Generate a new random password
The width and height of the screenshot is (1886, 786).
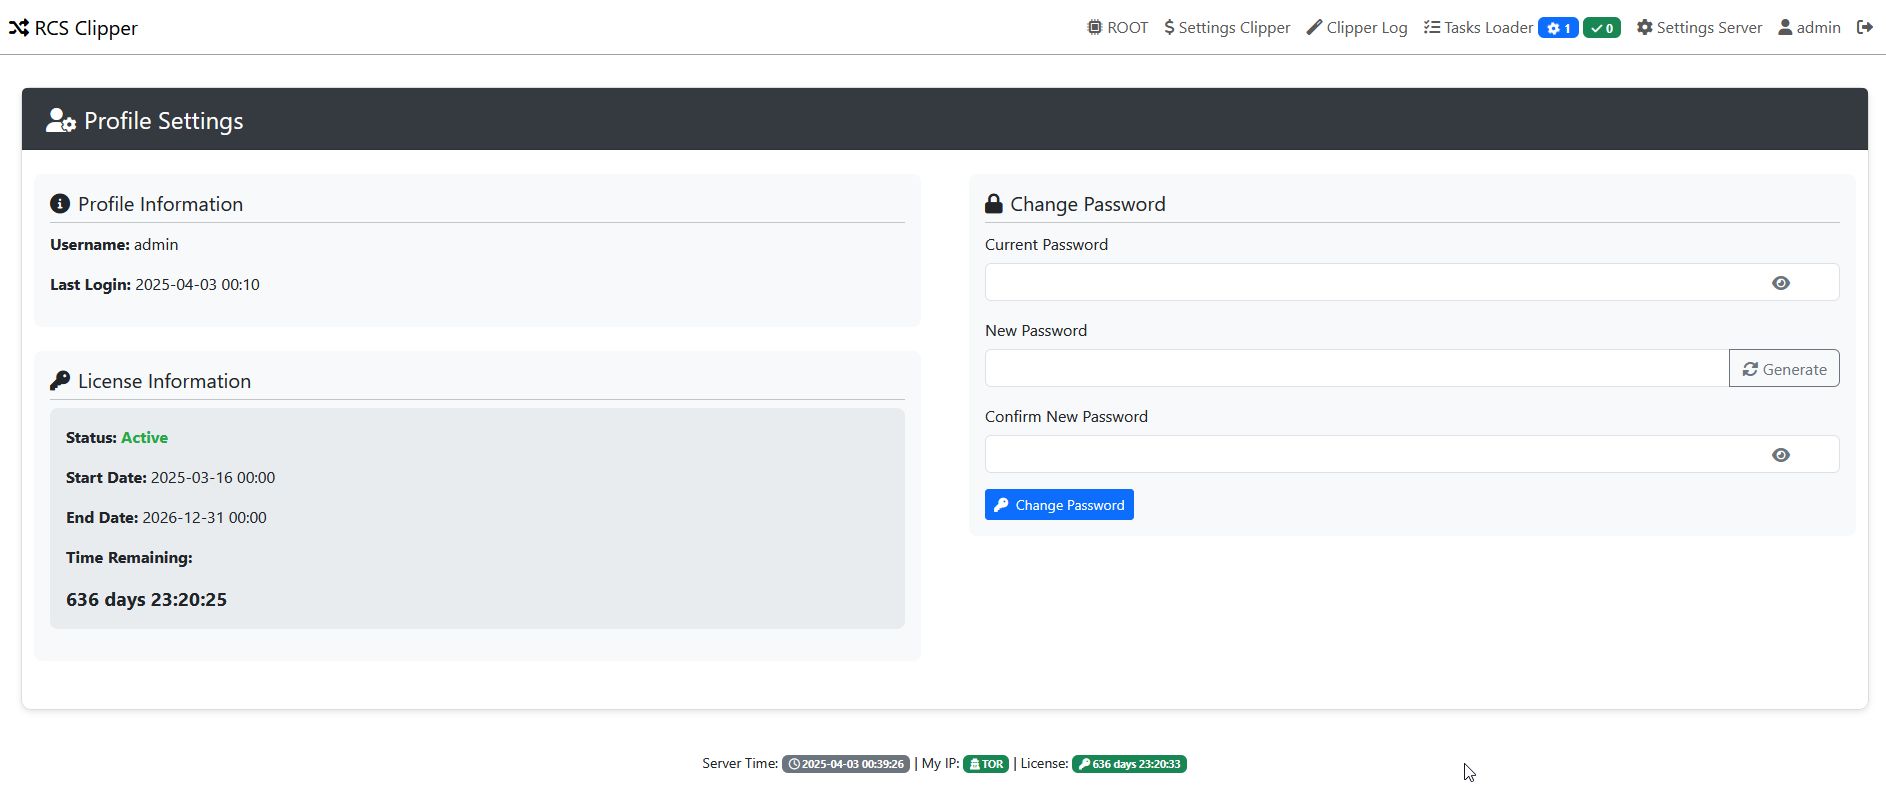pos(1784,368)
